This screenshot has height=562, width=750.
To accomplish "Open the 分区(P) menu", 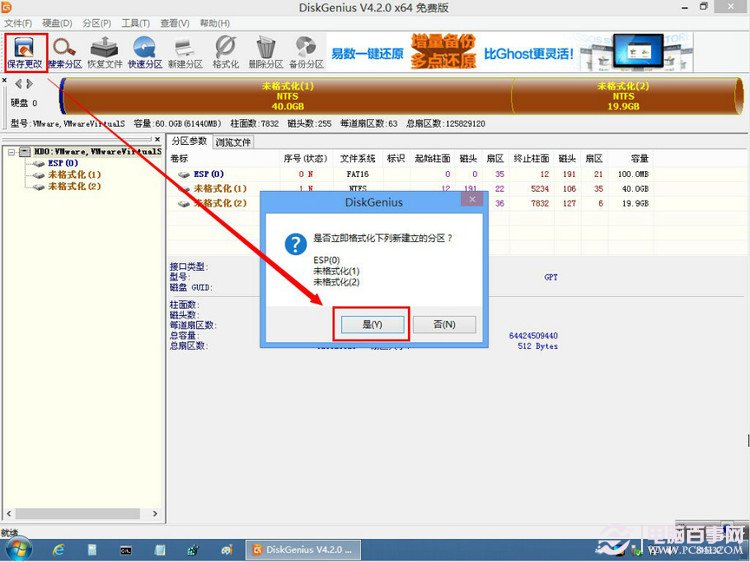I will coord(97,23).
